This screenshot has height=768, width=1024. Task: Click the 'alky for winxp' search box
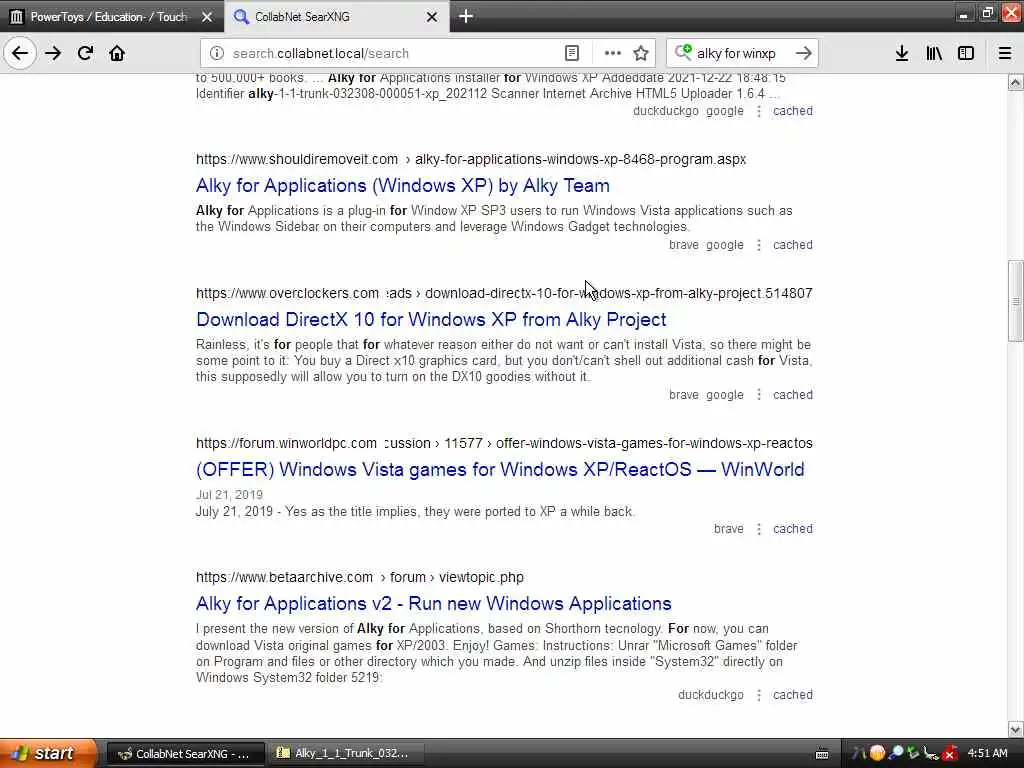pos(742,54)
